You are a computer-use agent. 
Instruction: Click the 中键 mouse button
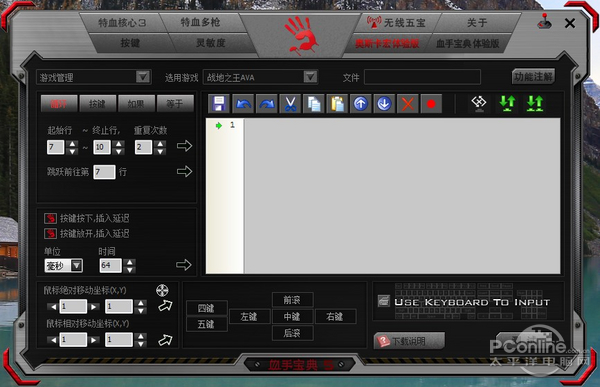292,317
